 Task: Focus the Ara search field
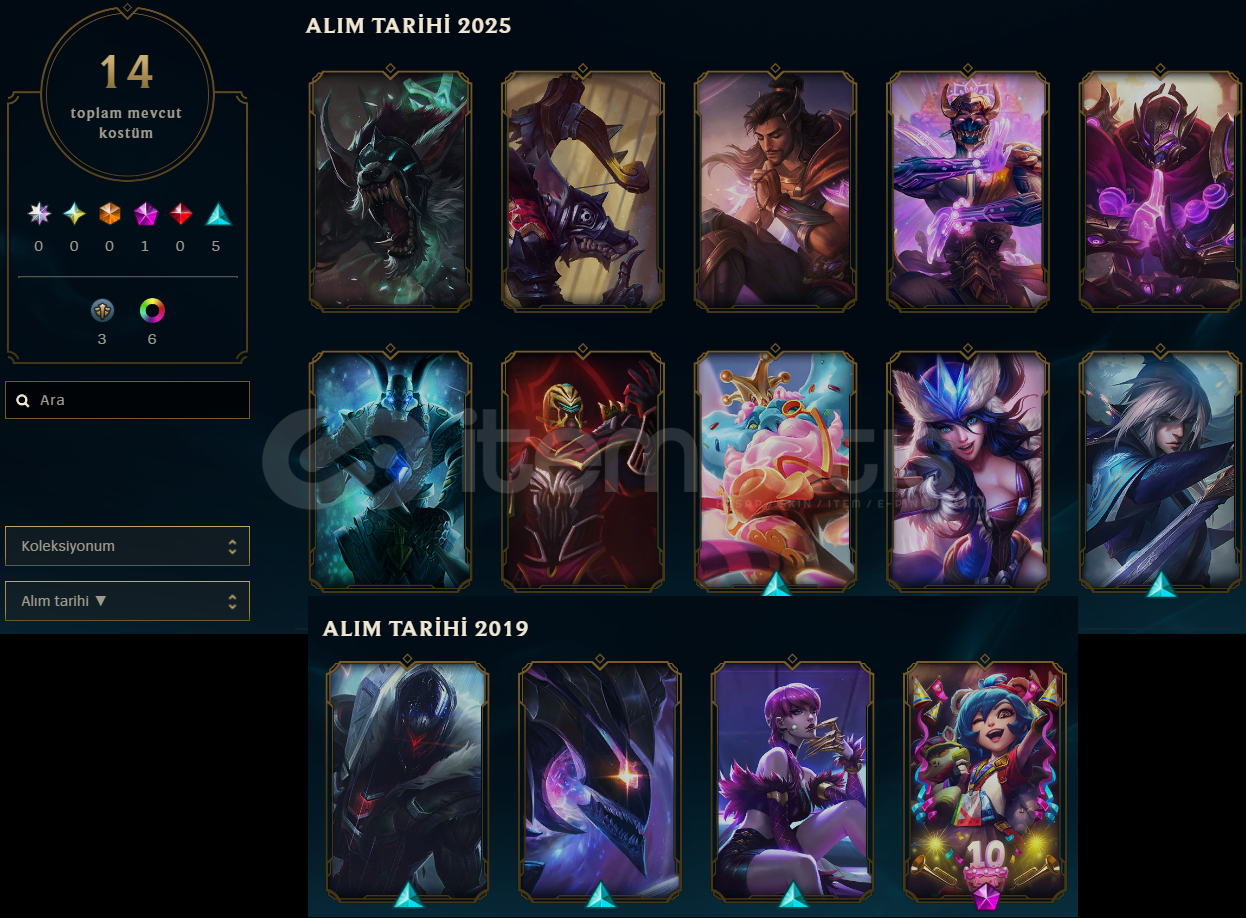(x=127, y=400)
